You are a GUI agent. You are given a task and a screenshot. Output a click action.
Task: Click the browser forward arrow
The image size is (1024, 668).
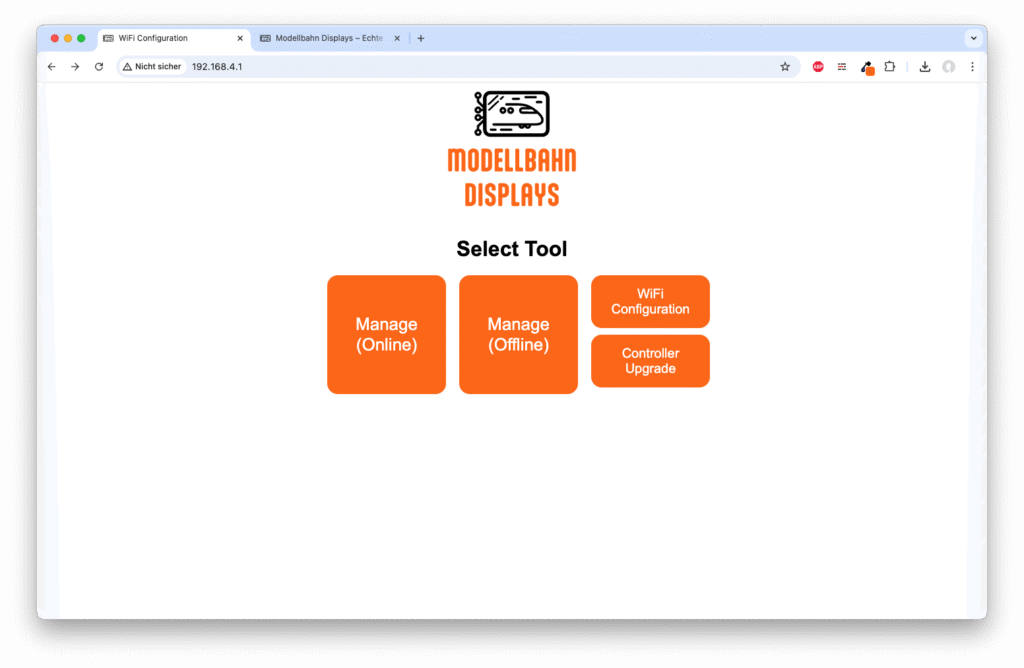[75, 67]
